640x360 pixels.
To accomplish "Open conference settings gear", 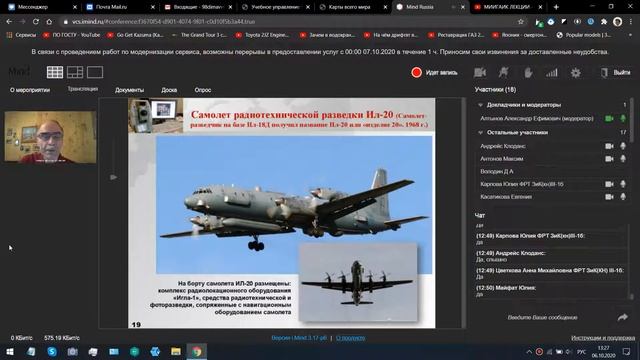I will (576, 73).
